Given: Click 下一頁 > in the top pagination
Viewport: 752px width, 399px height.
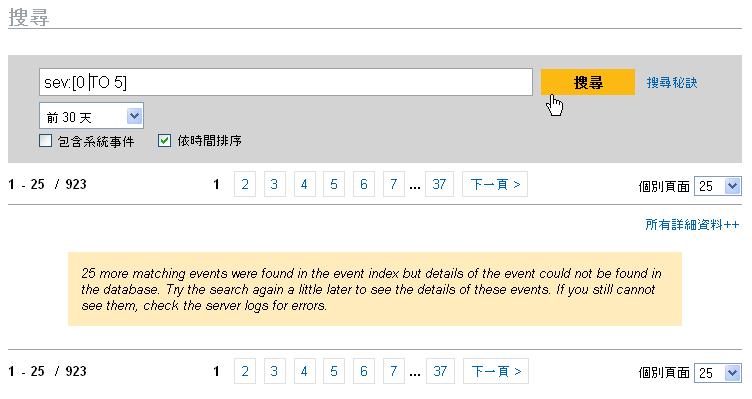Looking at the screenshot, I should (x=495, y=184).
